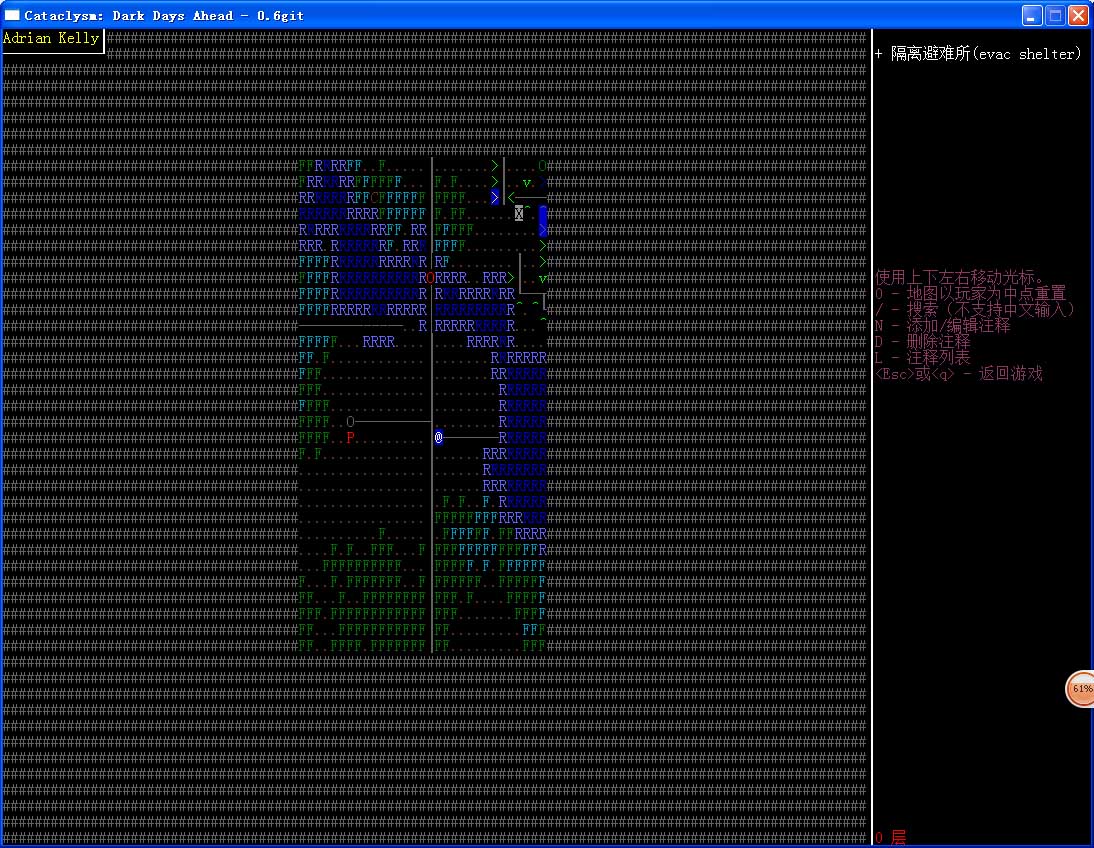Click the Adrian Kelly character name label
This screenshot has height=848, width=1094.
(51, 38)
